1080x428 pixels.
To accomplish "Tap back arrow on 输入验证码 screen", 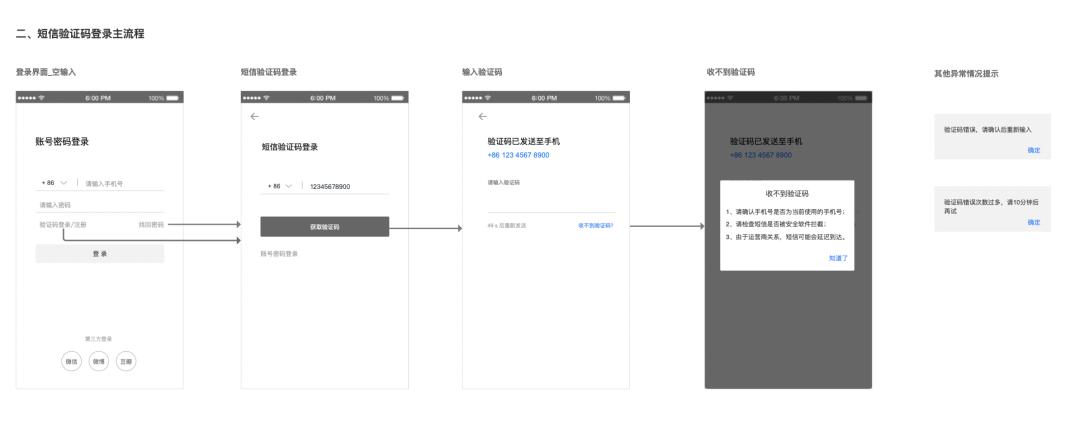I will (482, 116).
